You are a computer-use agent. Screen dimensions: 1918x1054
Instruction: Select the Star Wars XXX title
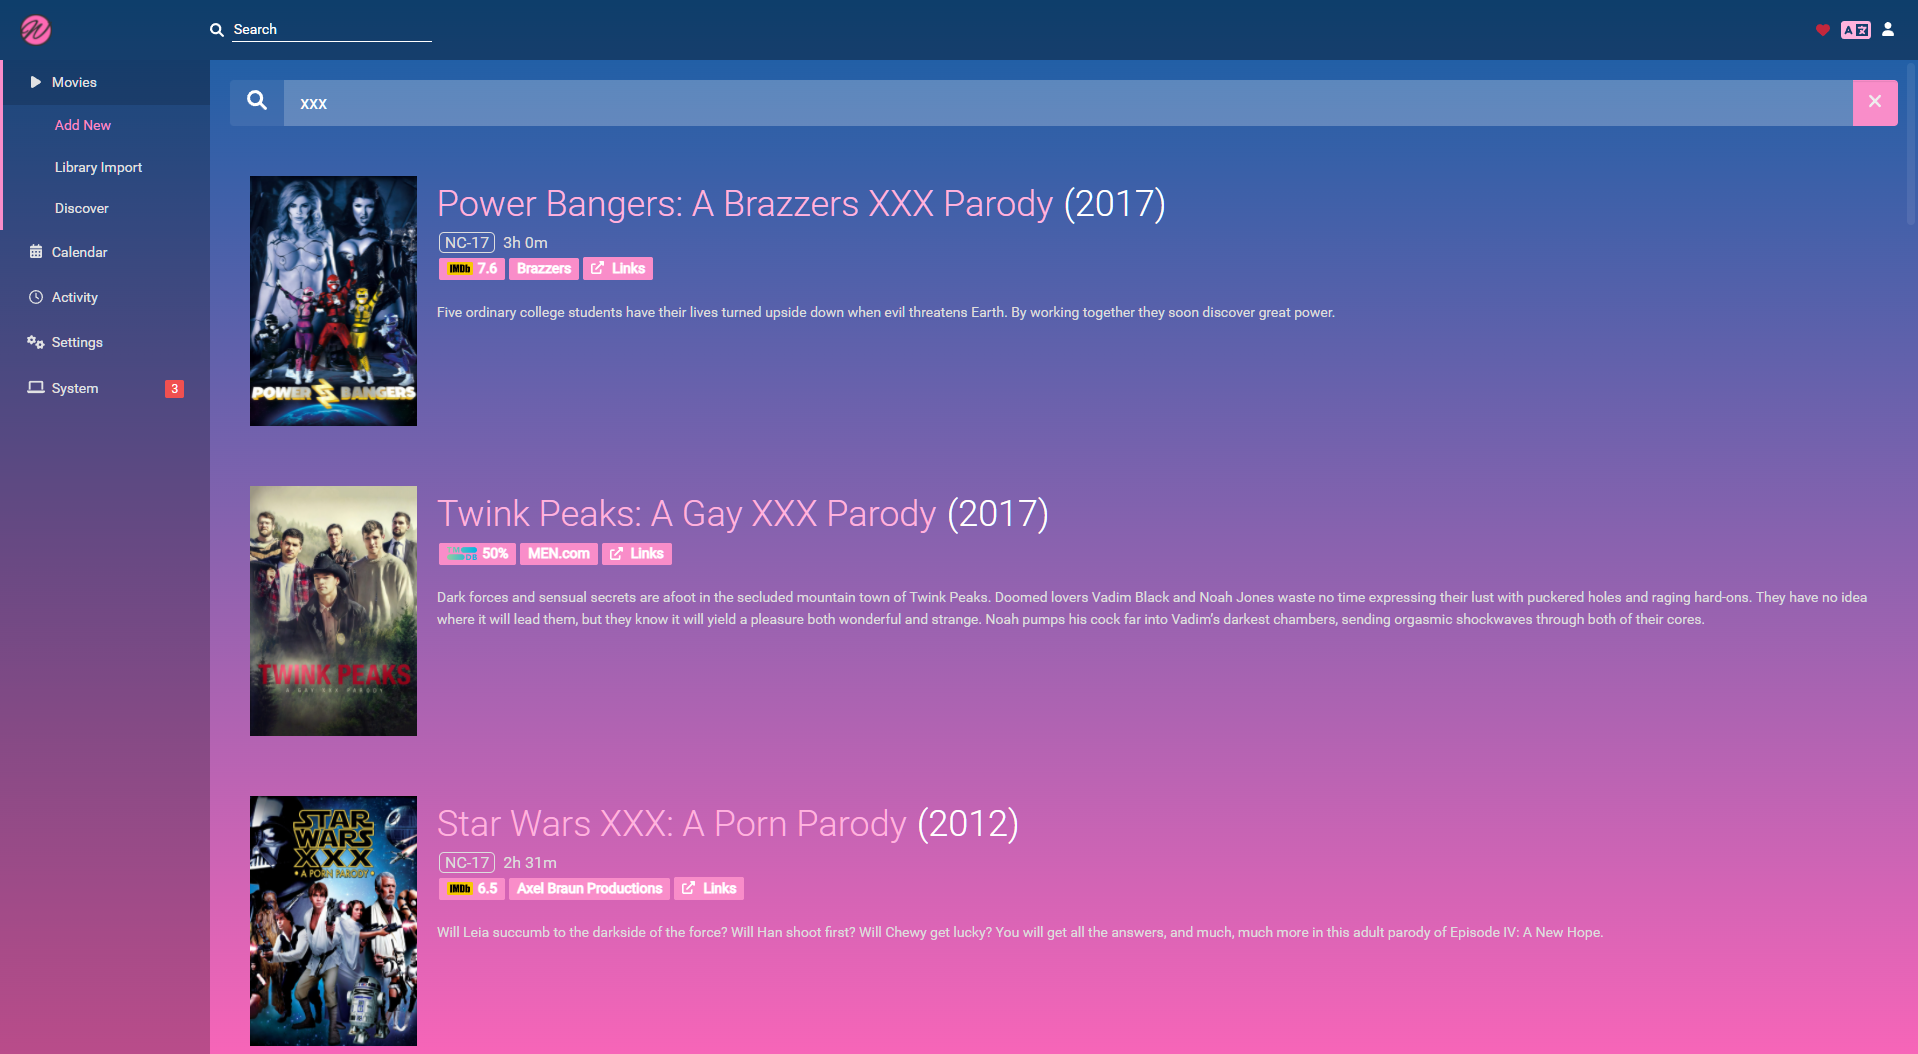click(671, 824)
